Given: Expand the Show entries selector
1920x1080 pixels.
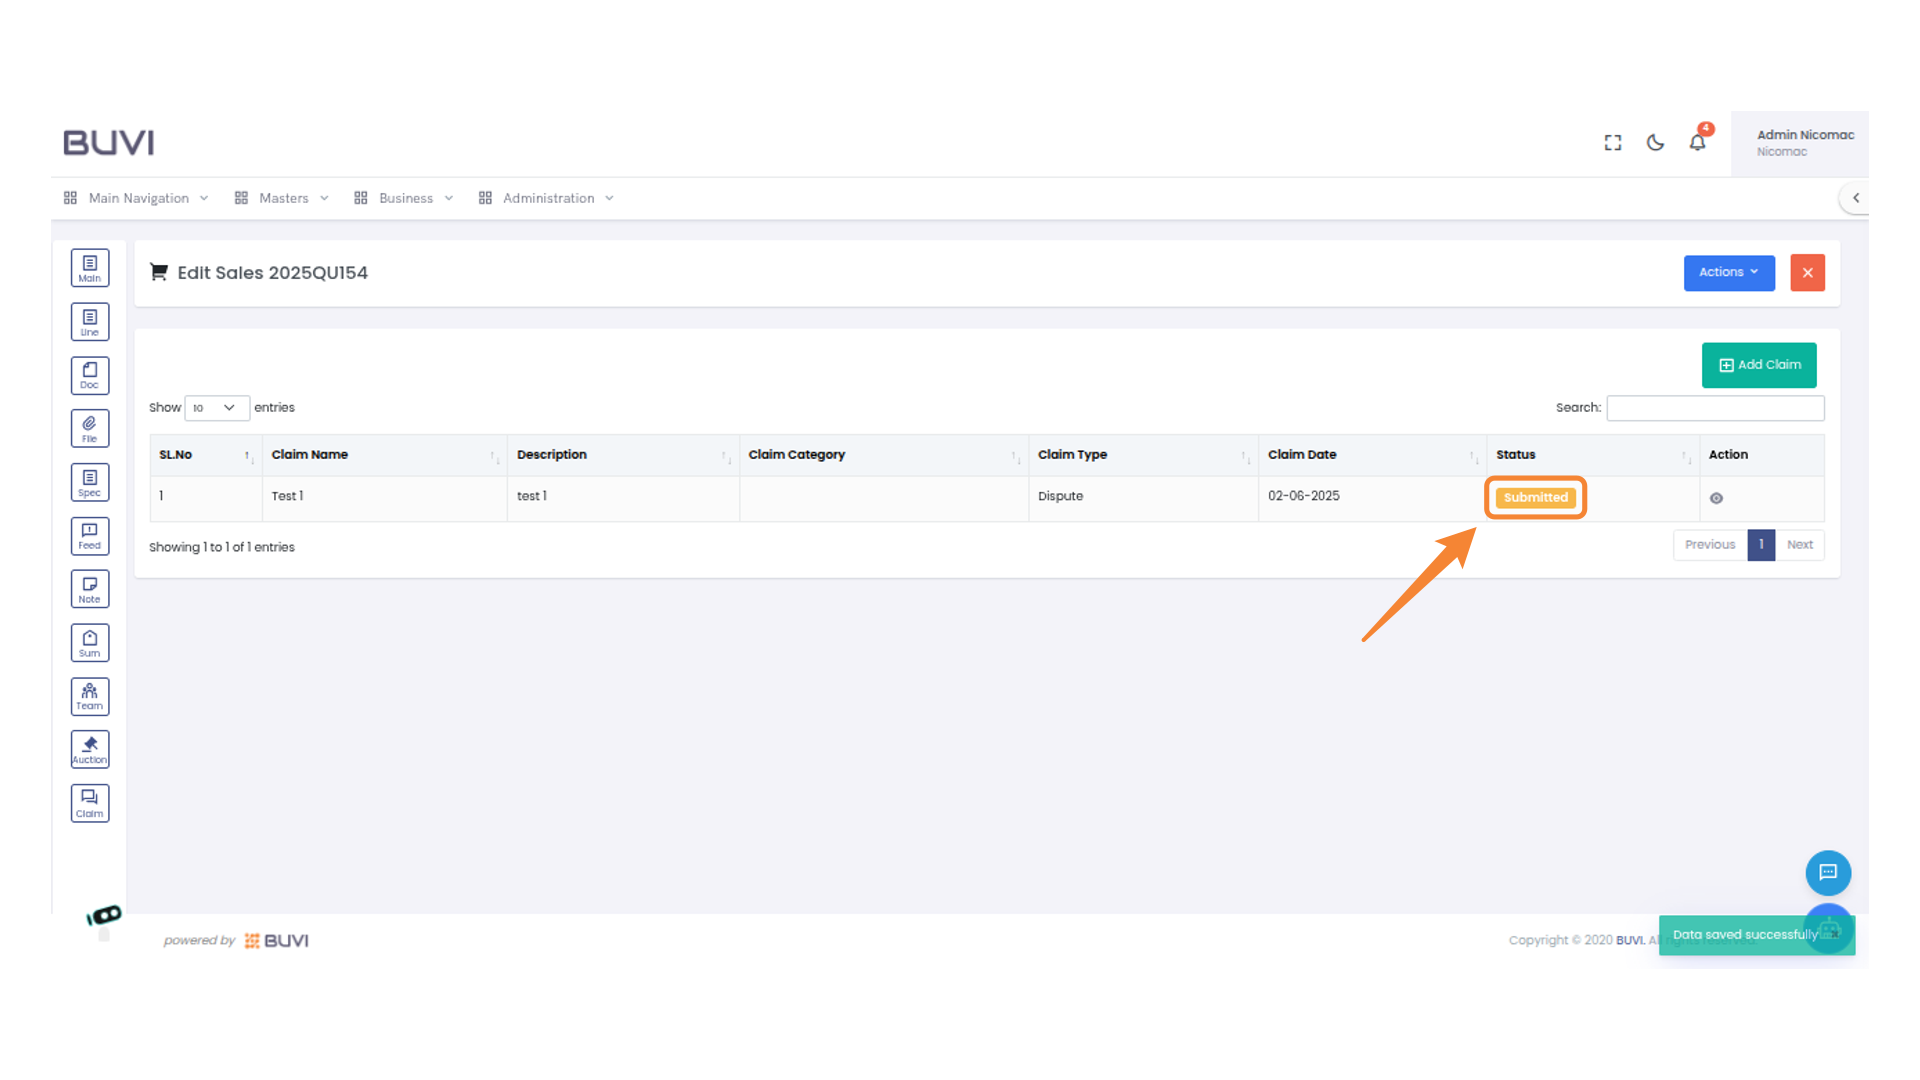Looking at the screenshot, I should (x=216, y=408).
